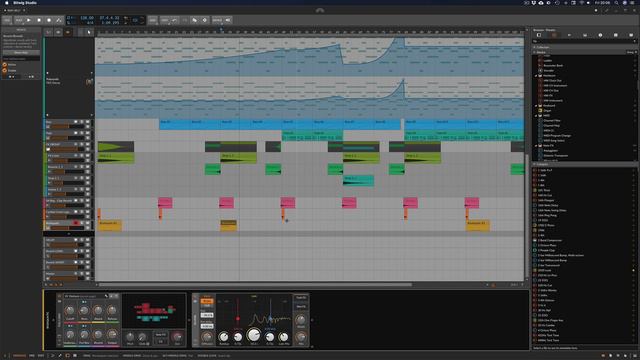Switch to the EDIT view tab
This screenshot has height=360, width=640.
click(x=41, y=356)
